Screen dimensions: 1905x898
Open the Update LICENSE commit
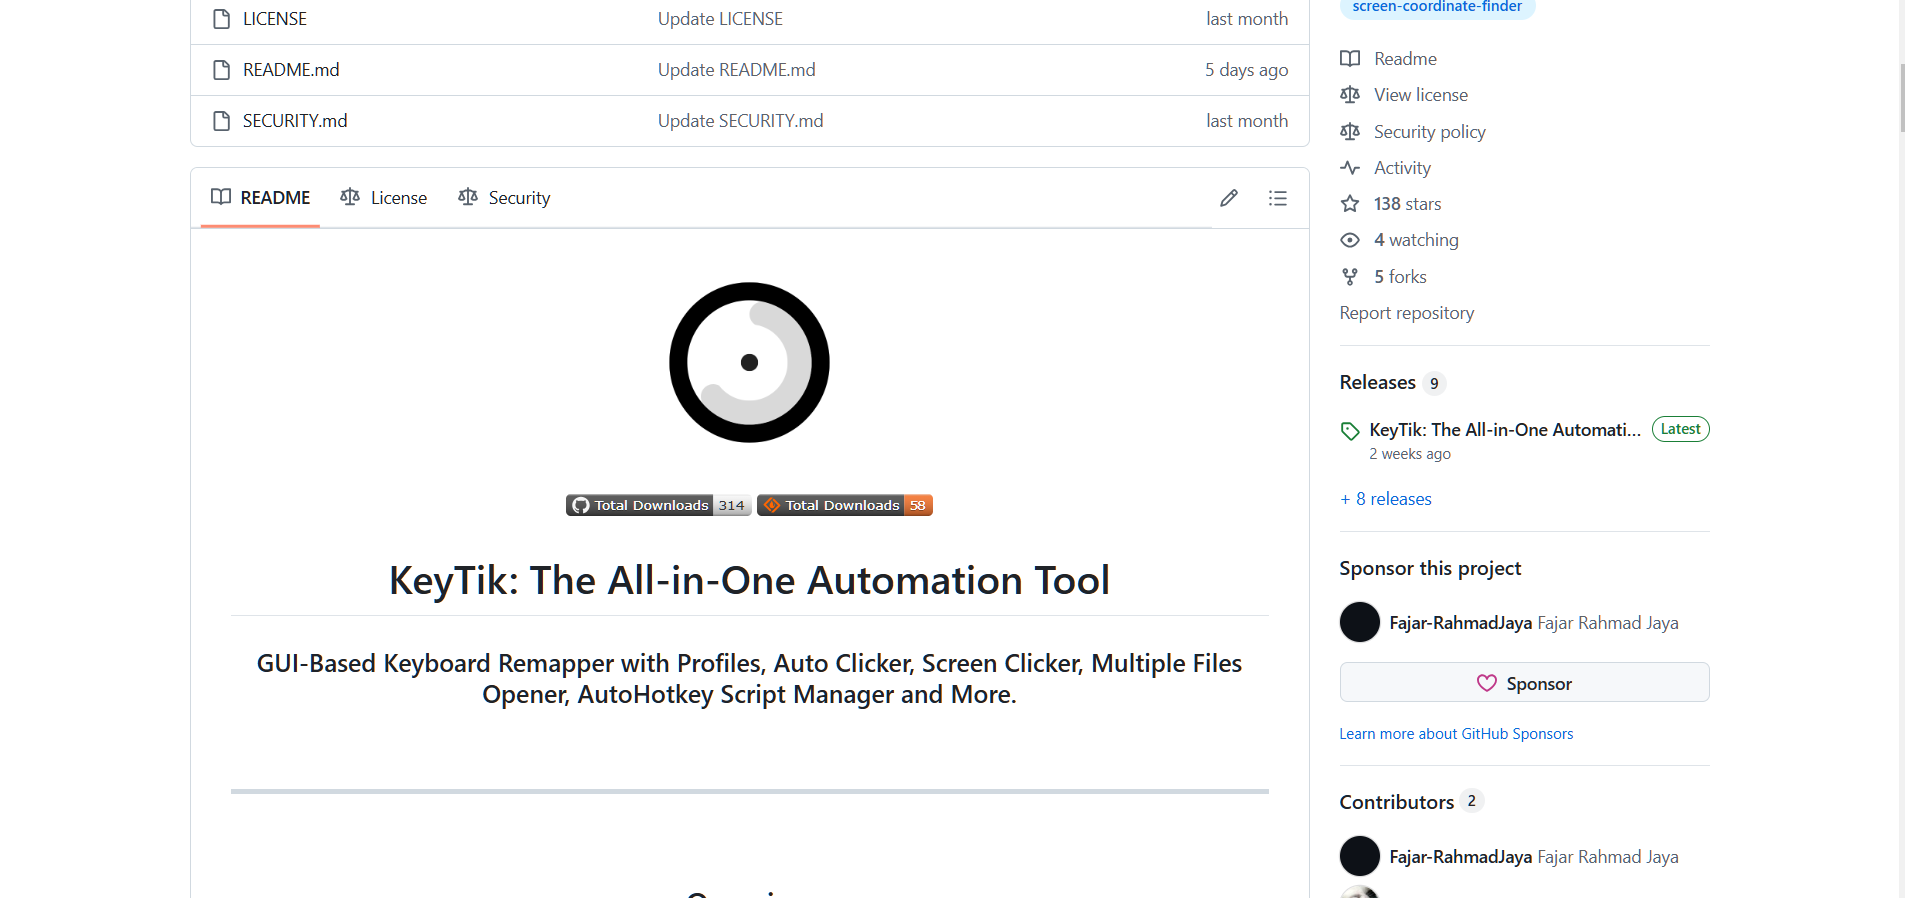pyautogui.click(x=720, y=19)
